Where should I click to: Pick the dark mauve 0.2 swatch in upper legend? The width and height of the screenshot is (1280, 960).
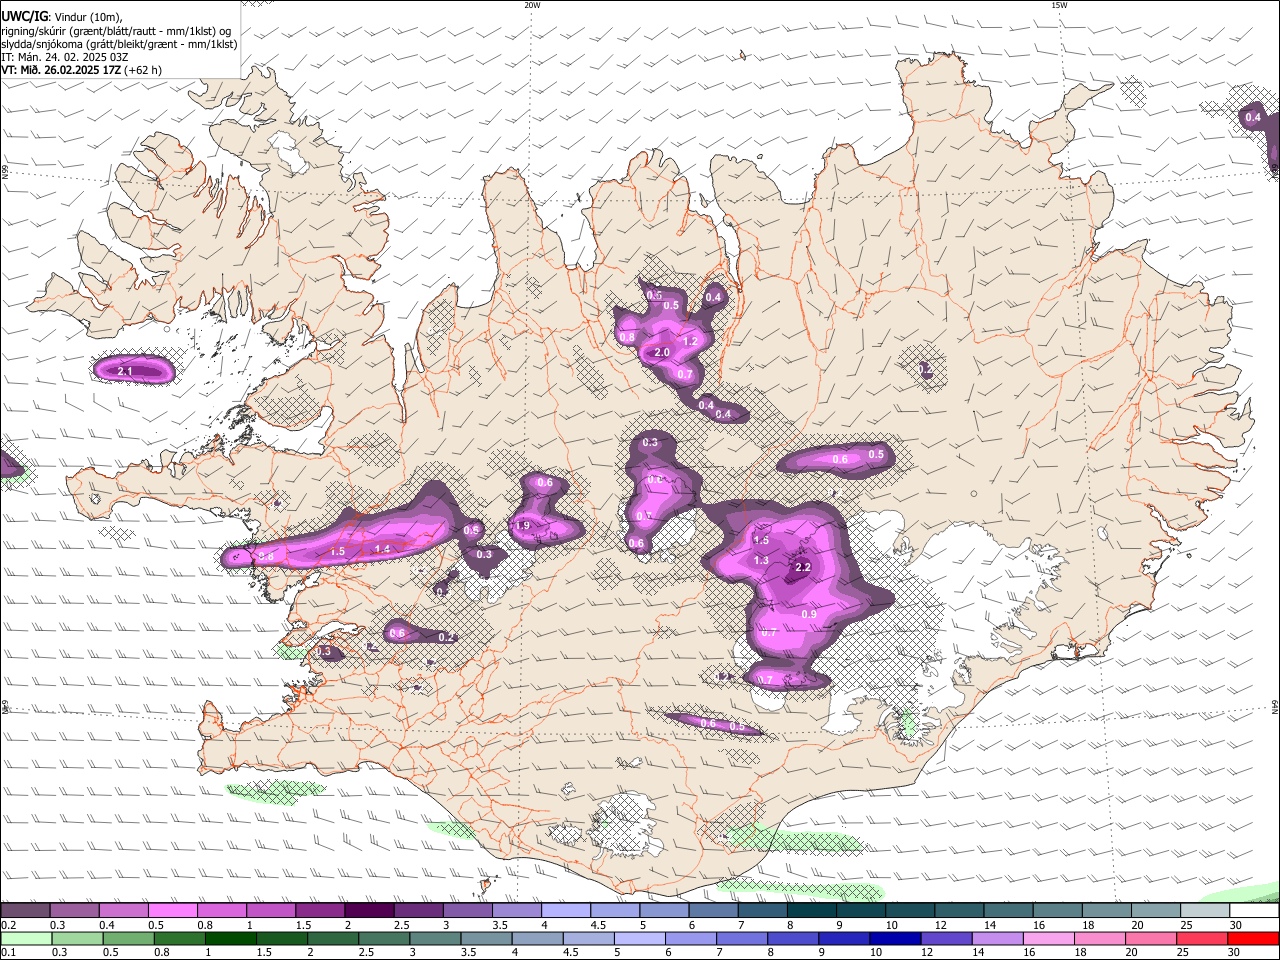point(25,910)
